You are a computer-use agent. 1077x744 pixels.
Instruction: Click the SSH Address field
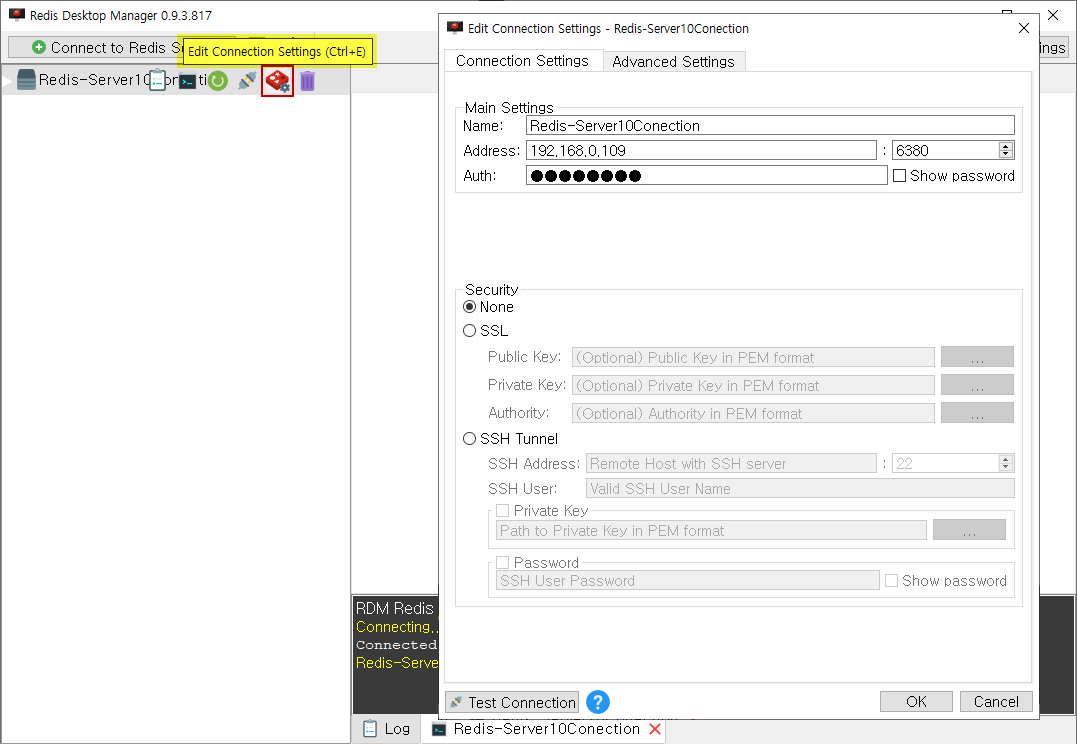point(732,464)
